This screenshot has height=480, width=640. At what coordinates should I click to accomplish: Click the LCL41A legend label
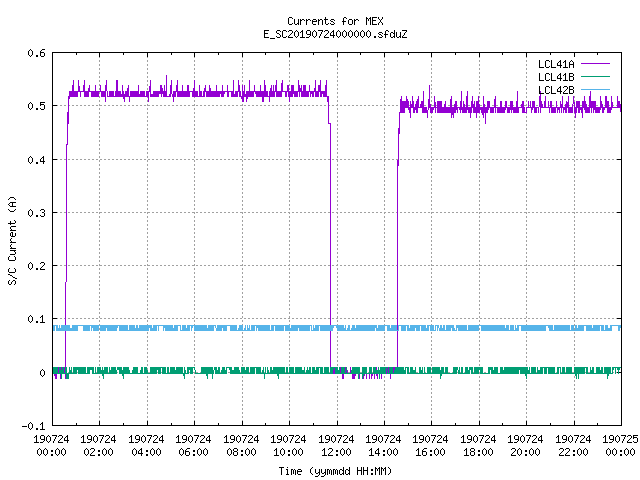[x=556, y=64]
